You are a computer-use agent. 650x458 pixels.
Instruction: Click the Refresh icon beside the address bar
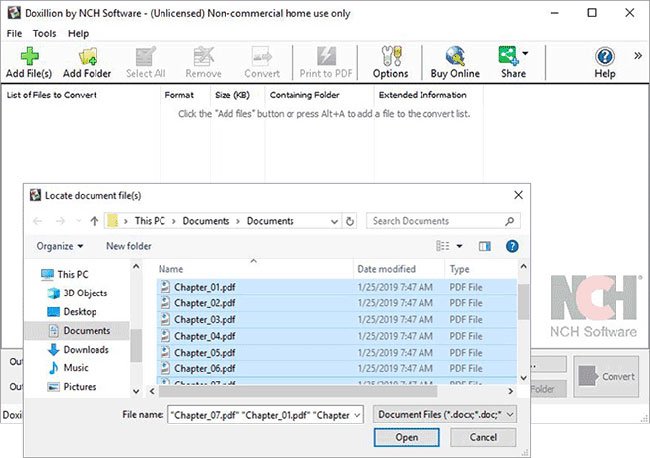tap(350, 221)
